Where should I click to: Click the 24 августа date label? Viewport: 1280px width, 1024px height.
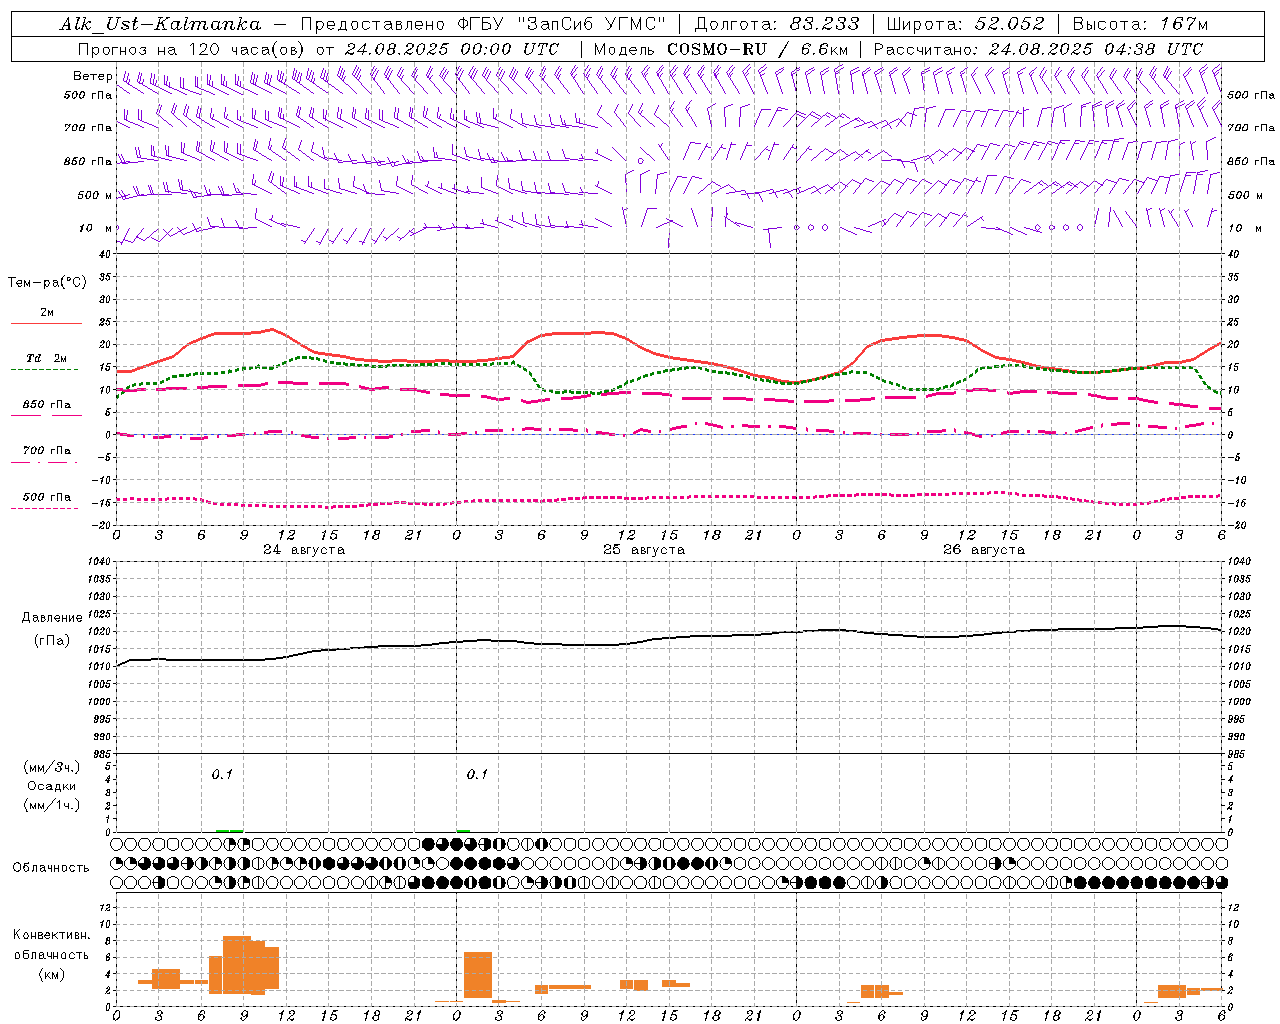[x=303, y=550]
